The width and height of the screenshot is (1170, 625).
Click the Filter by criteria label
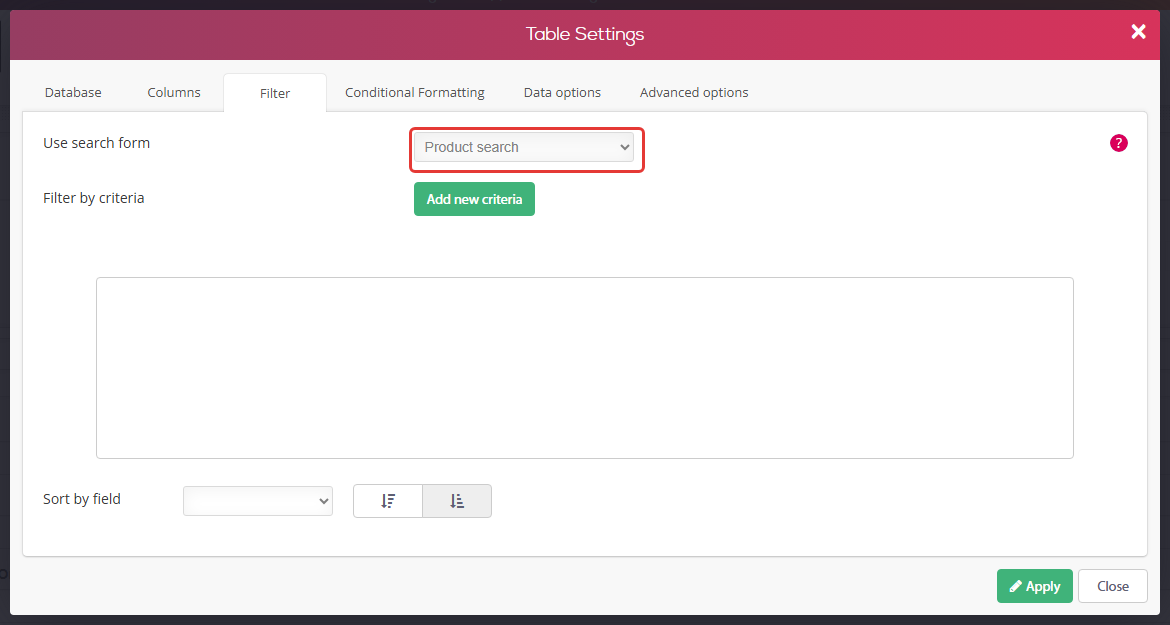click(x=93, y=198)
